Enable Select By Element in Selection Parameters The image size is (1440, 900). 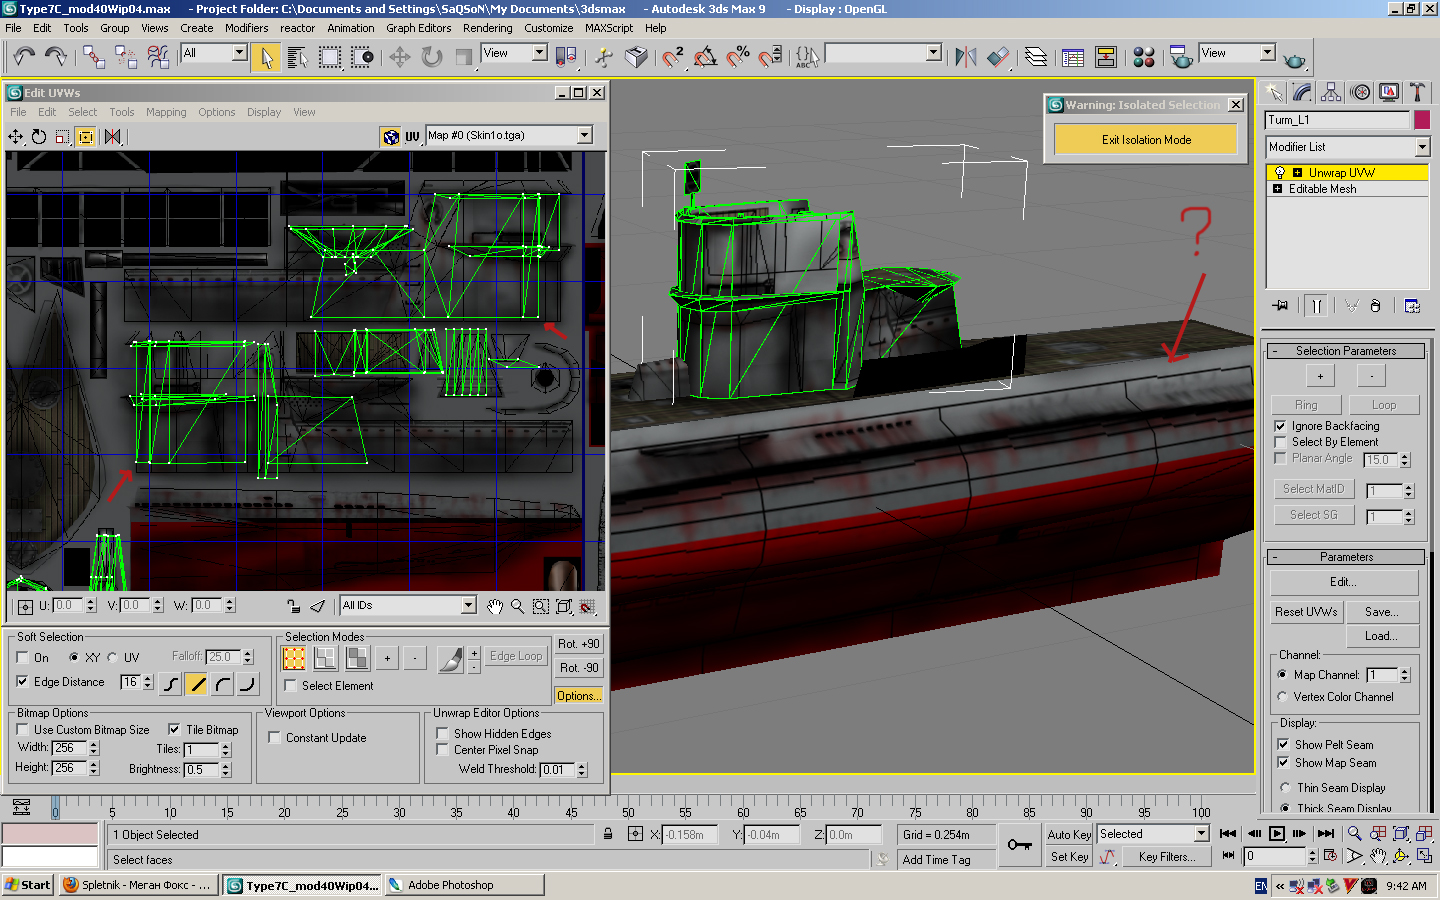(1281, 442)
